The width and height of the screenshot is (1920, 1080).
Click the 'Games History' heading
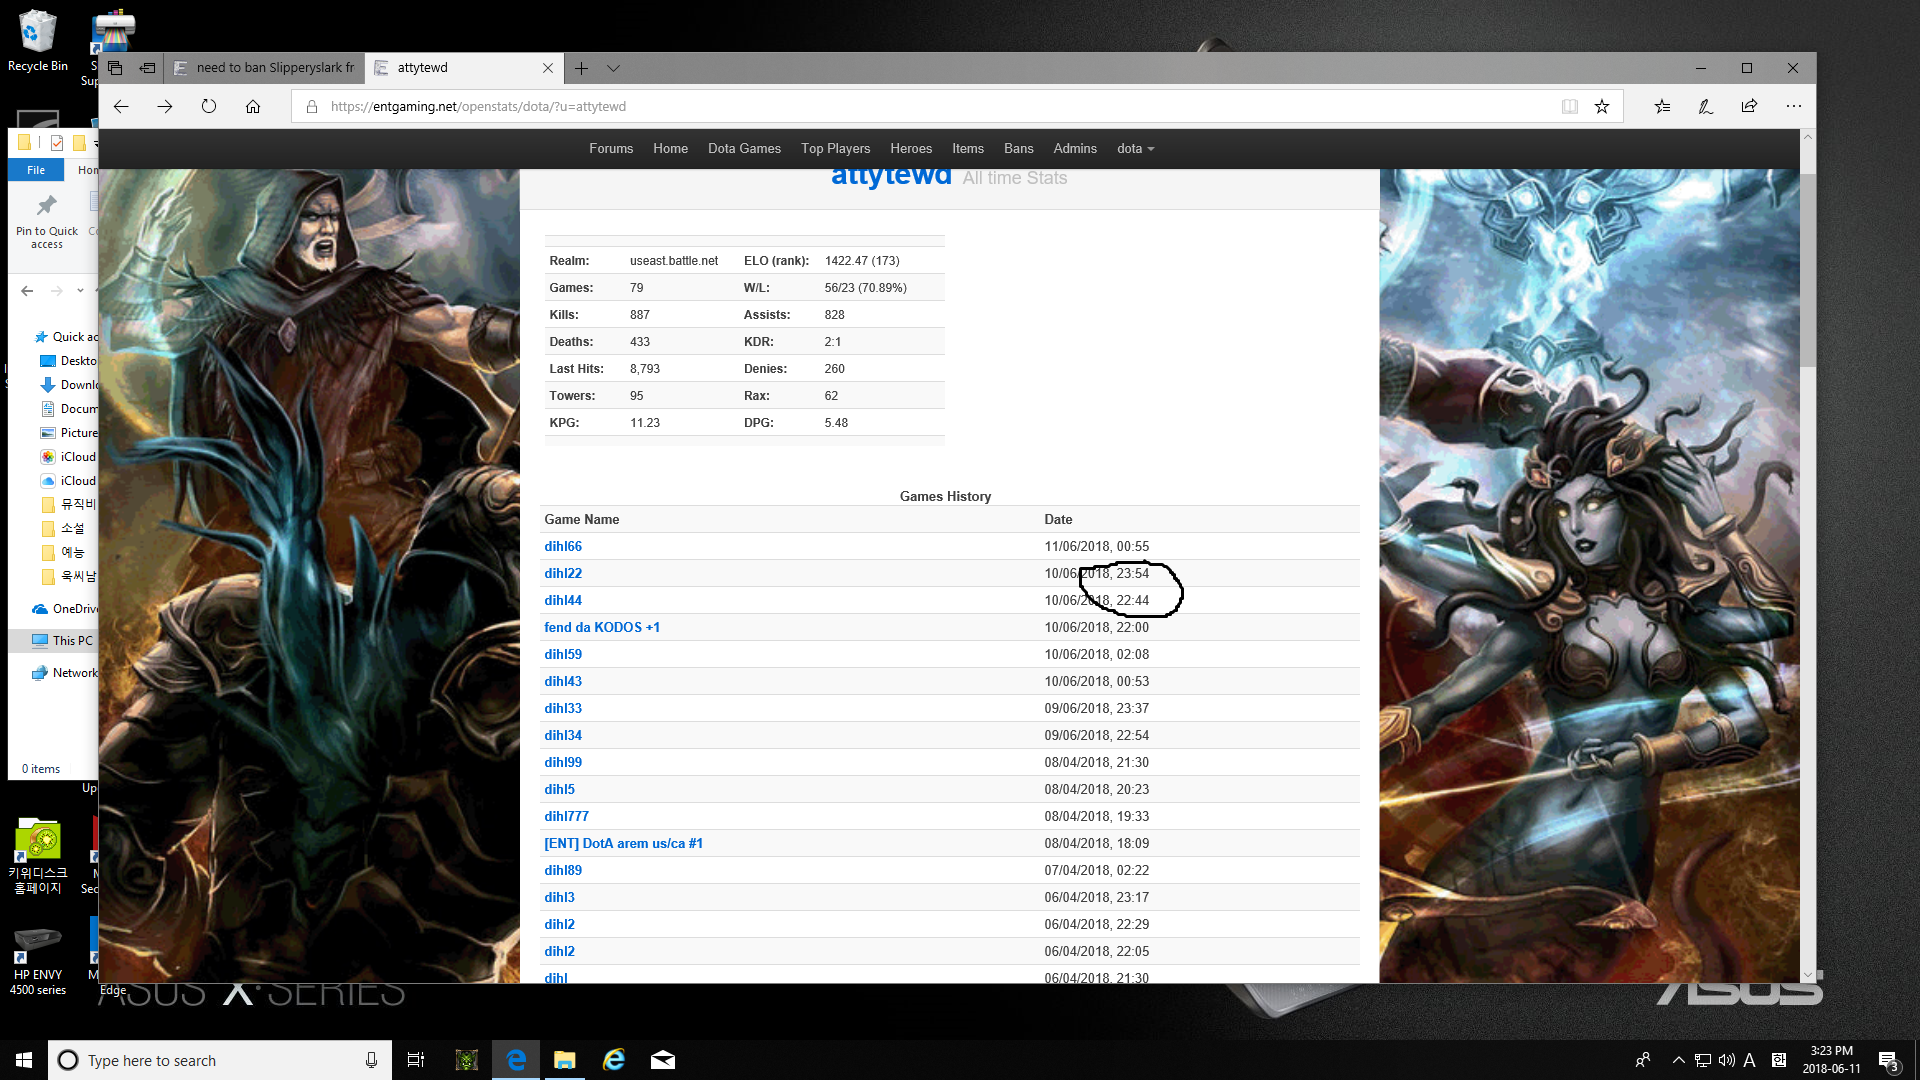945,497
